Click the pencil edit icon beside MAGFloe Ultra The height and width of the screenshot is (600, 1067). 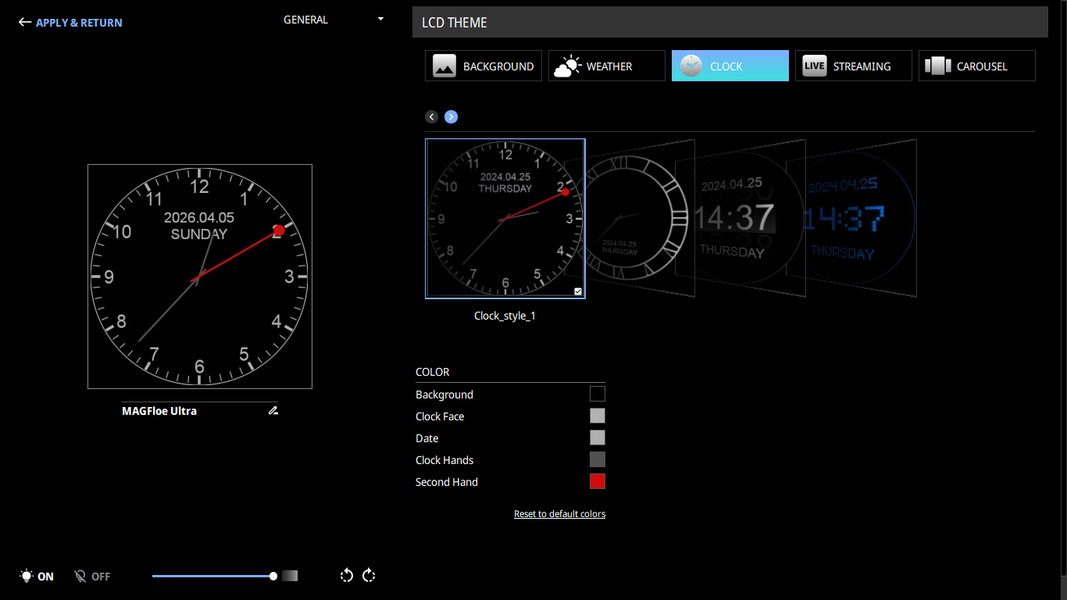[273, 410]
